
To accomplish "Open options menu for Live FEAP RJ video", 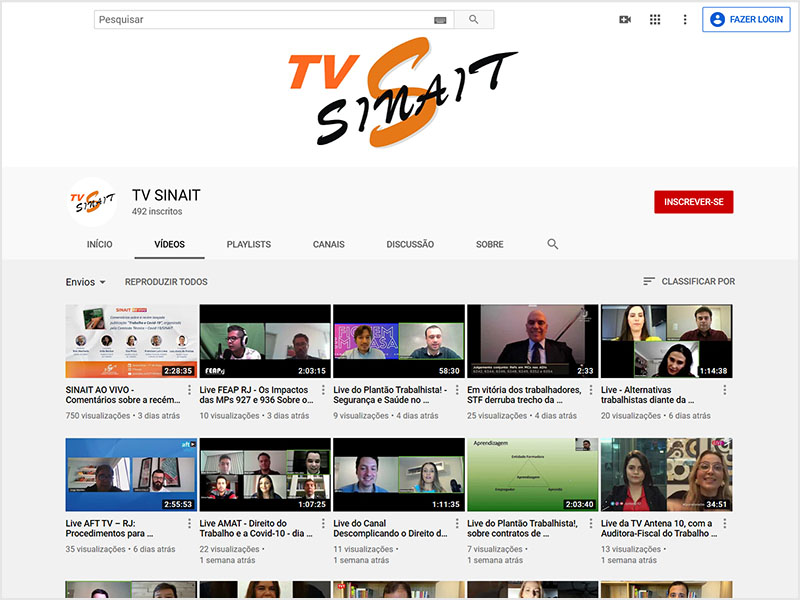I will click(323, 390).
